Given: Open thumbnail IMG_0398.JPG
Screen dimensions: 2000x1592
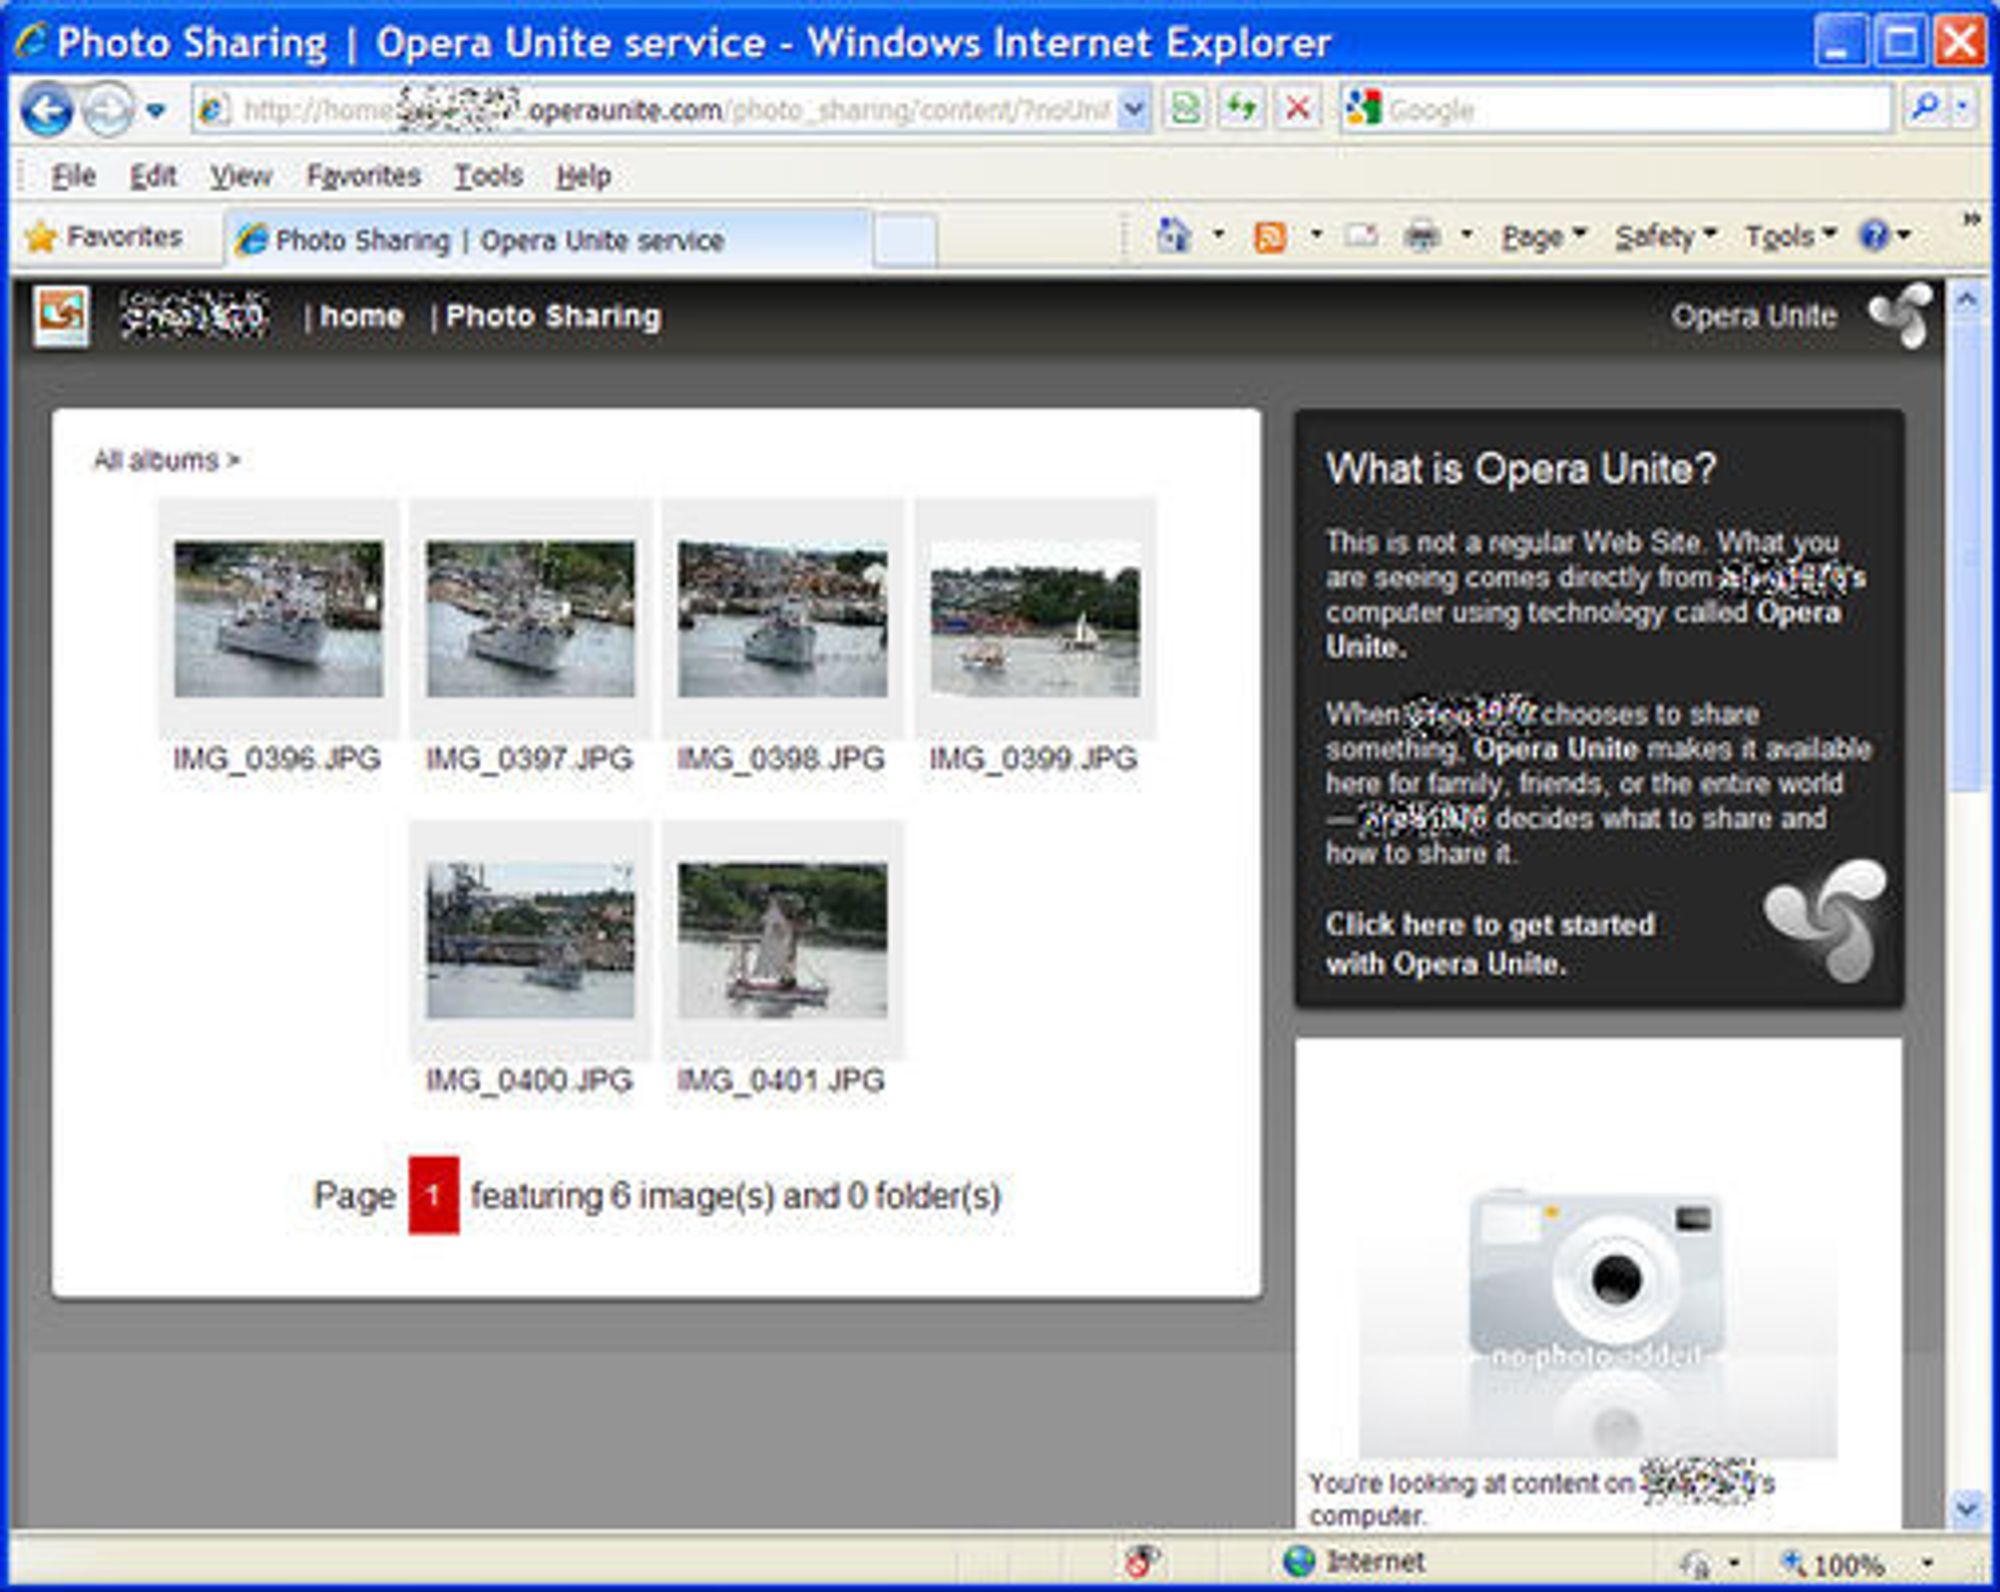Looking at the screenshot, I should coord(782,619).
